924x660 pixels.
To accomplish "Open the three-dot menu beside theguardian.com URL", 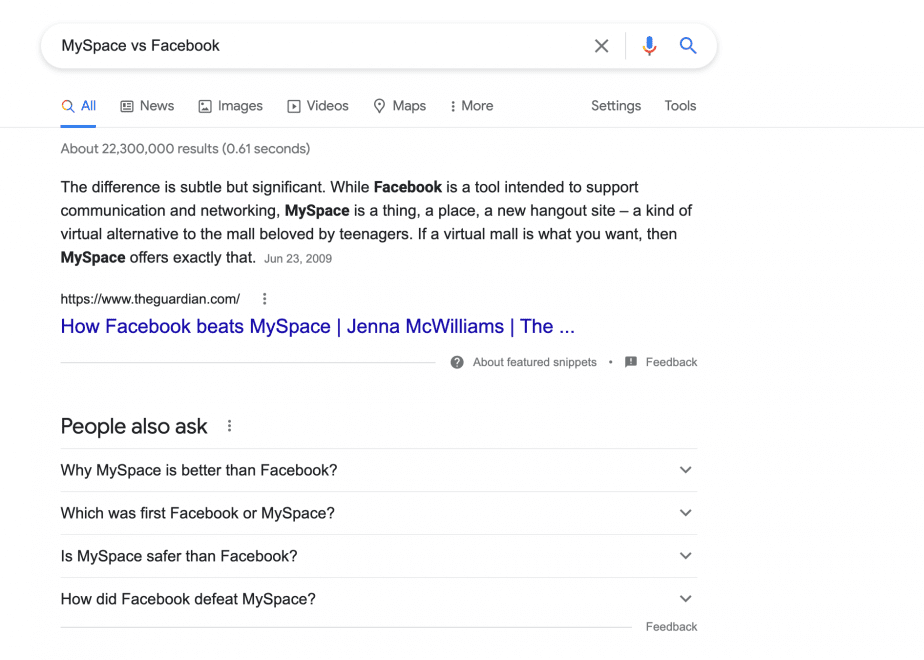I will pyautogui.click(x=265, y=299).
